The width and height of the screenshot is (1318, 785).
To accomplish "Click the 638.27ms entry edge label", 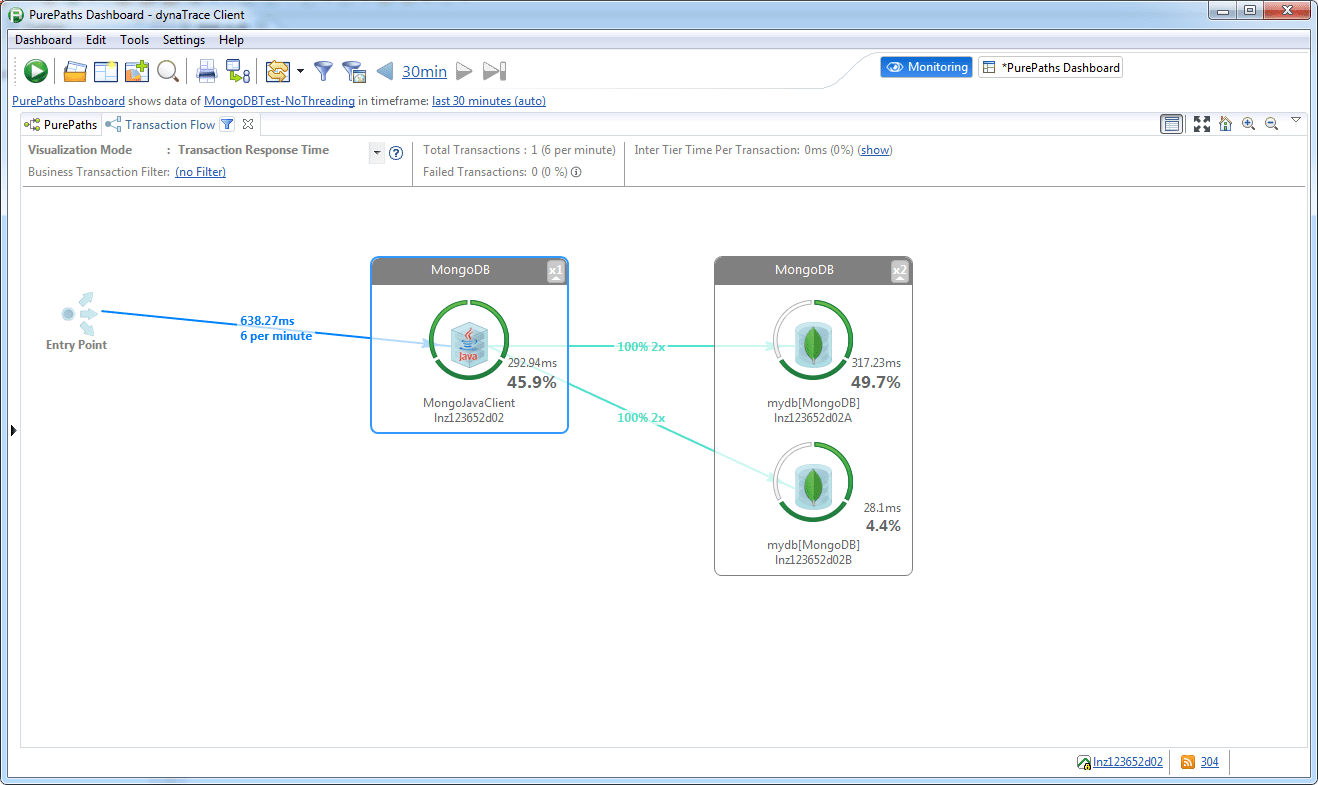I will point(267,321).
